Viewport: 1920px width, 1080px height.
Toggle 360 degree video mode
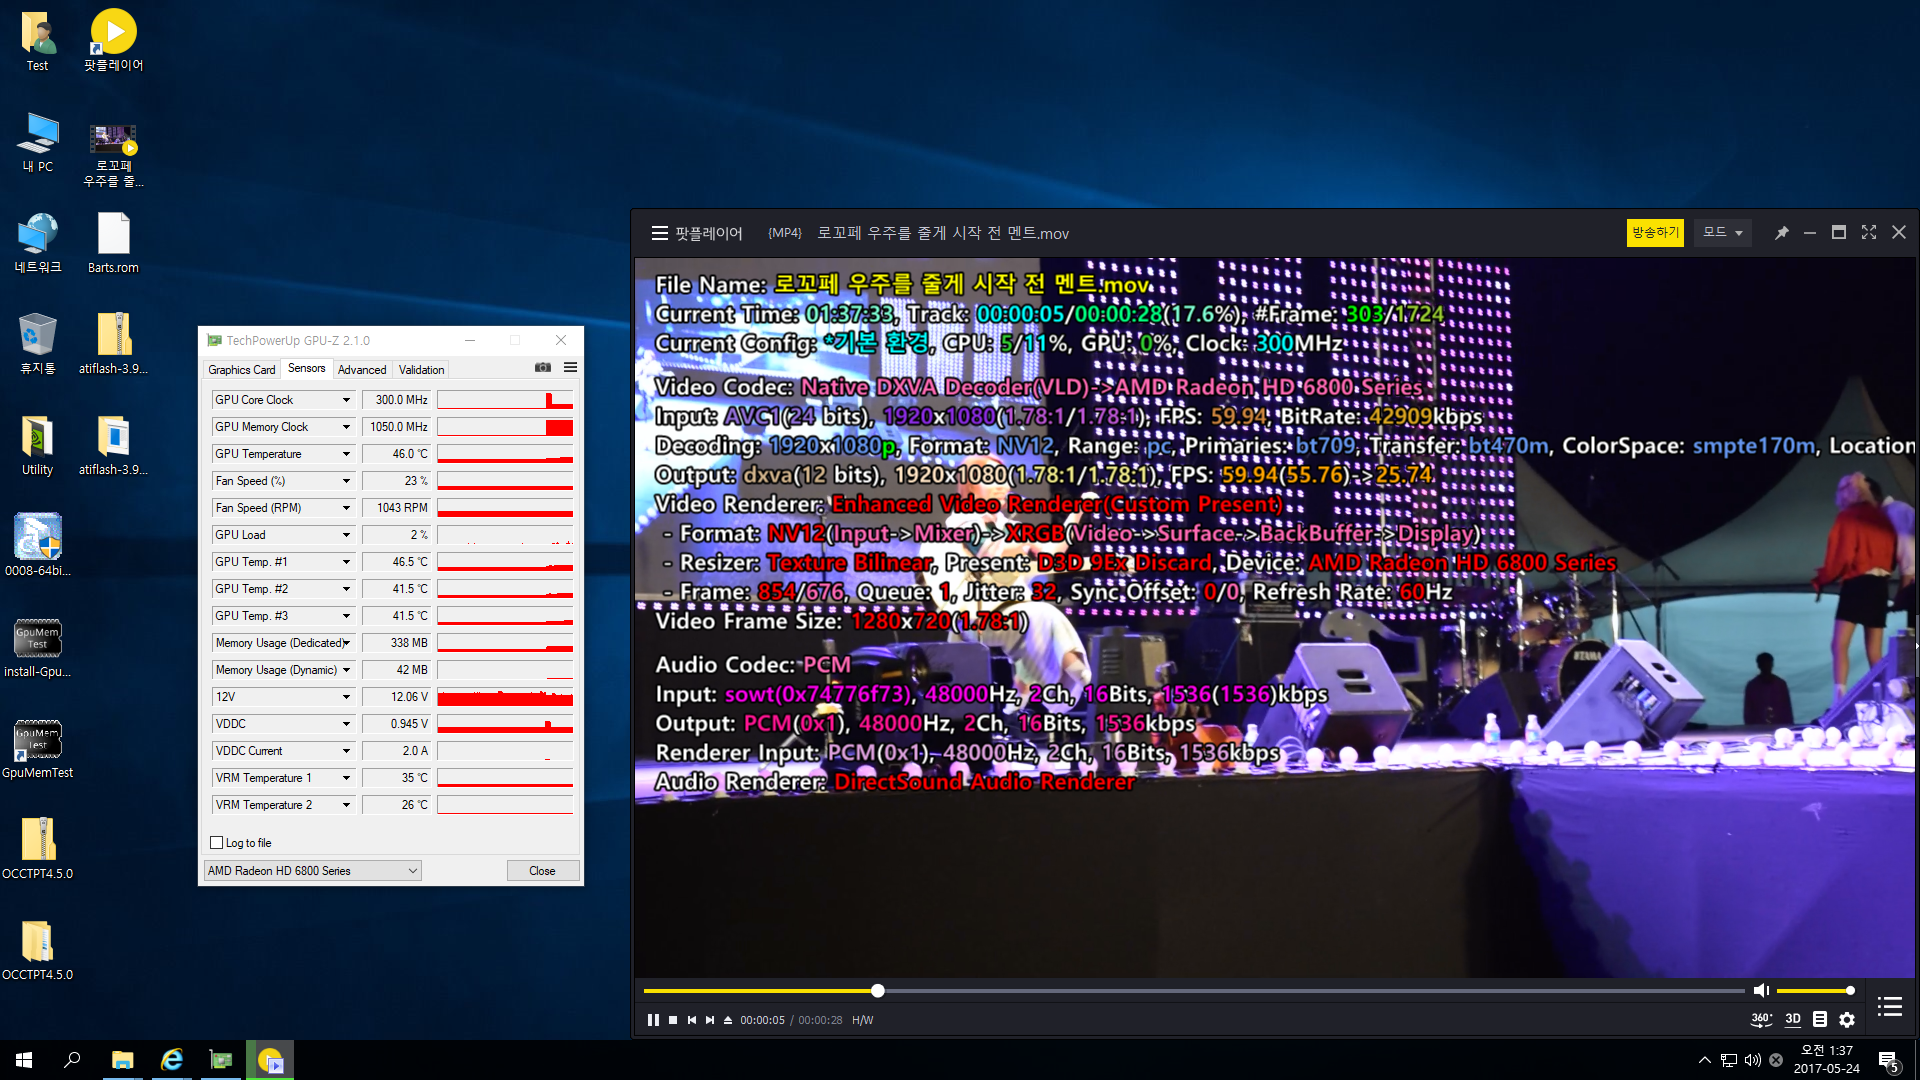pos(1761,1019)
